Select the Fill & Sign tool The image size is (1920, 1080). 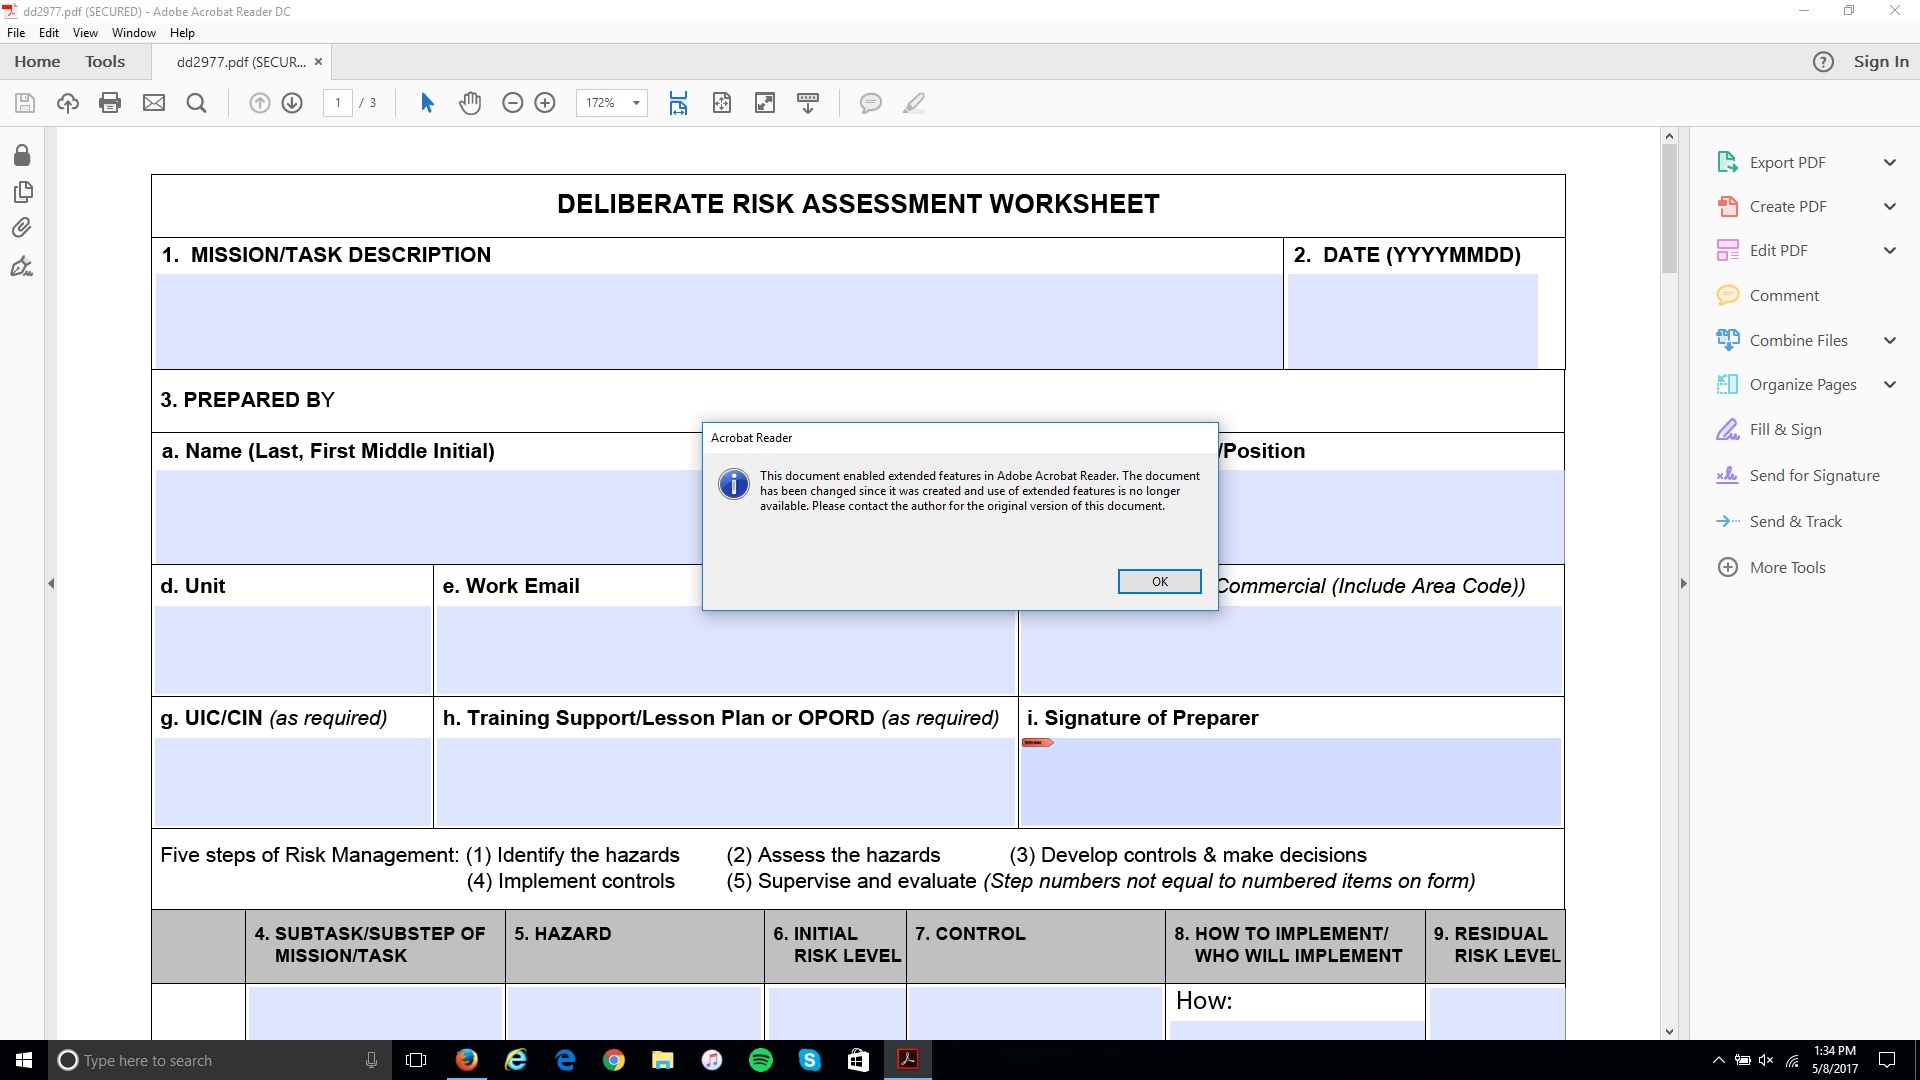[x=1785, y=429]
